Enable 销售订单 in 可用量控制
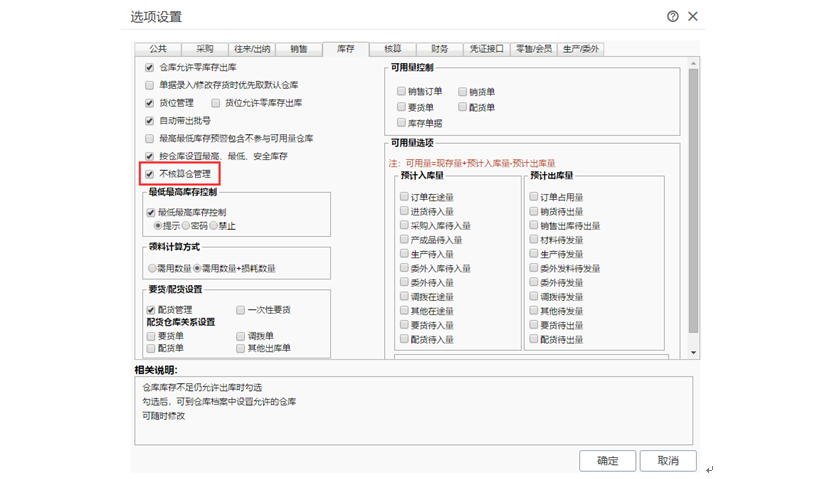The width and height of the screenshot is (836, 479). [x=401, y=91]
